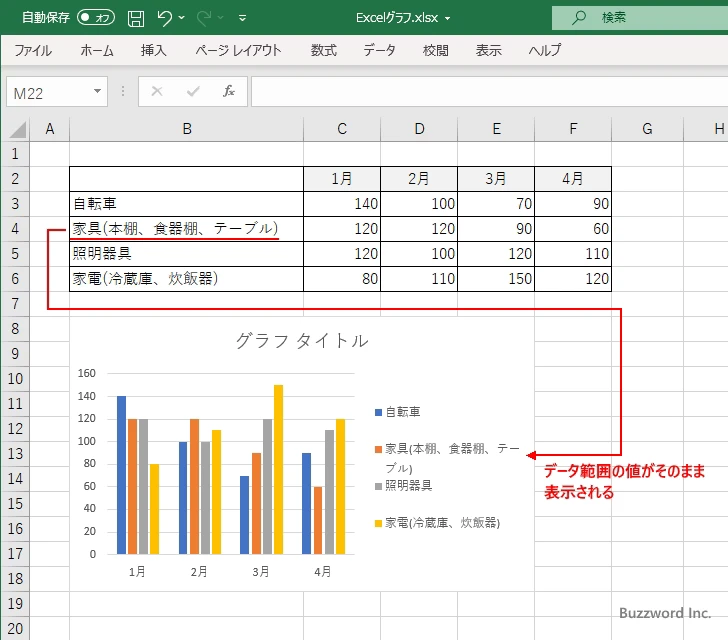Open the 表示 tab
Screen dimensions: 728x640
pos(488,50)
